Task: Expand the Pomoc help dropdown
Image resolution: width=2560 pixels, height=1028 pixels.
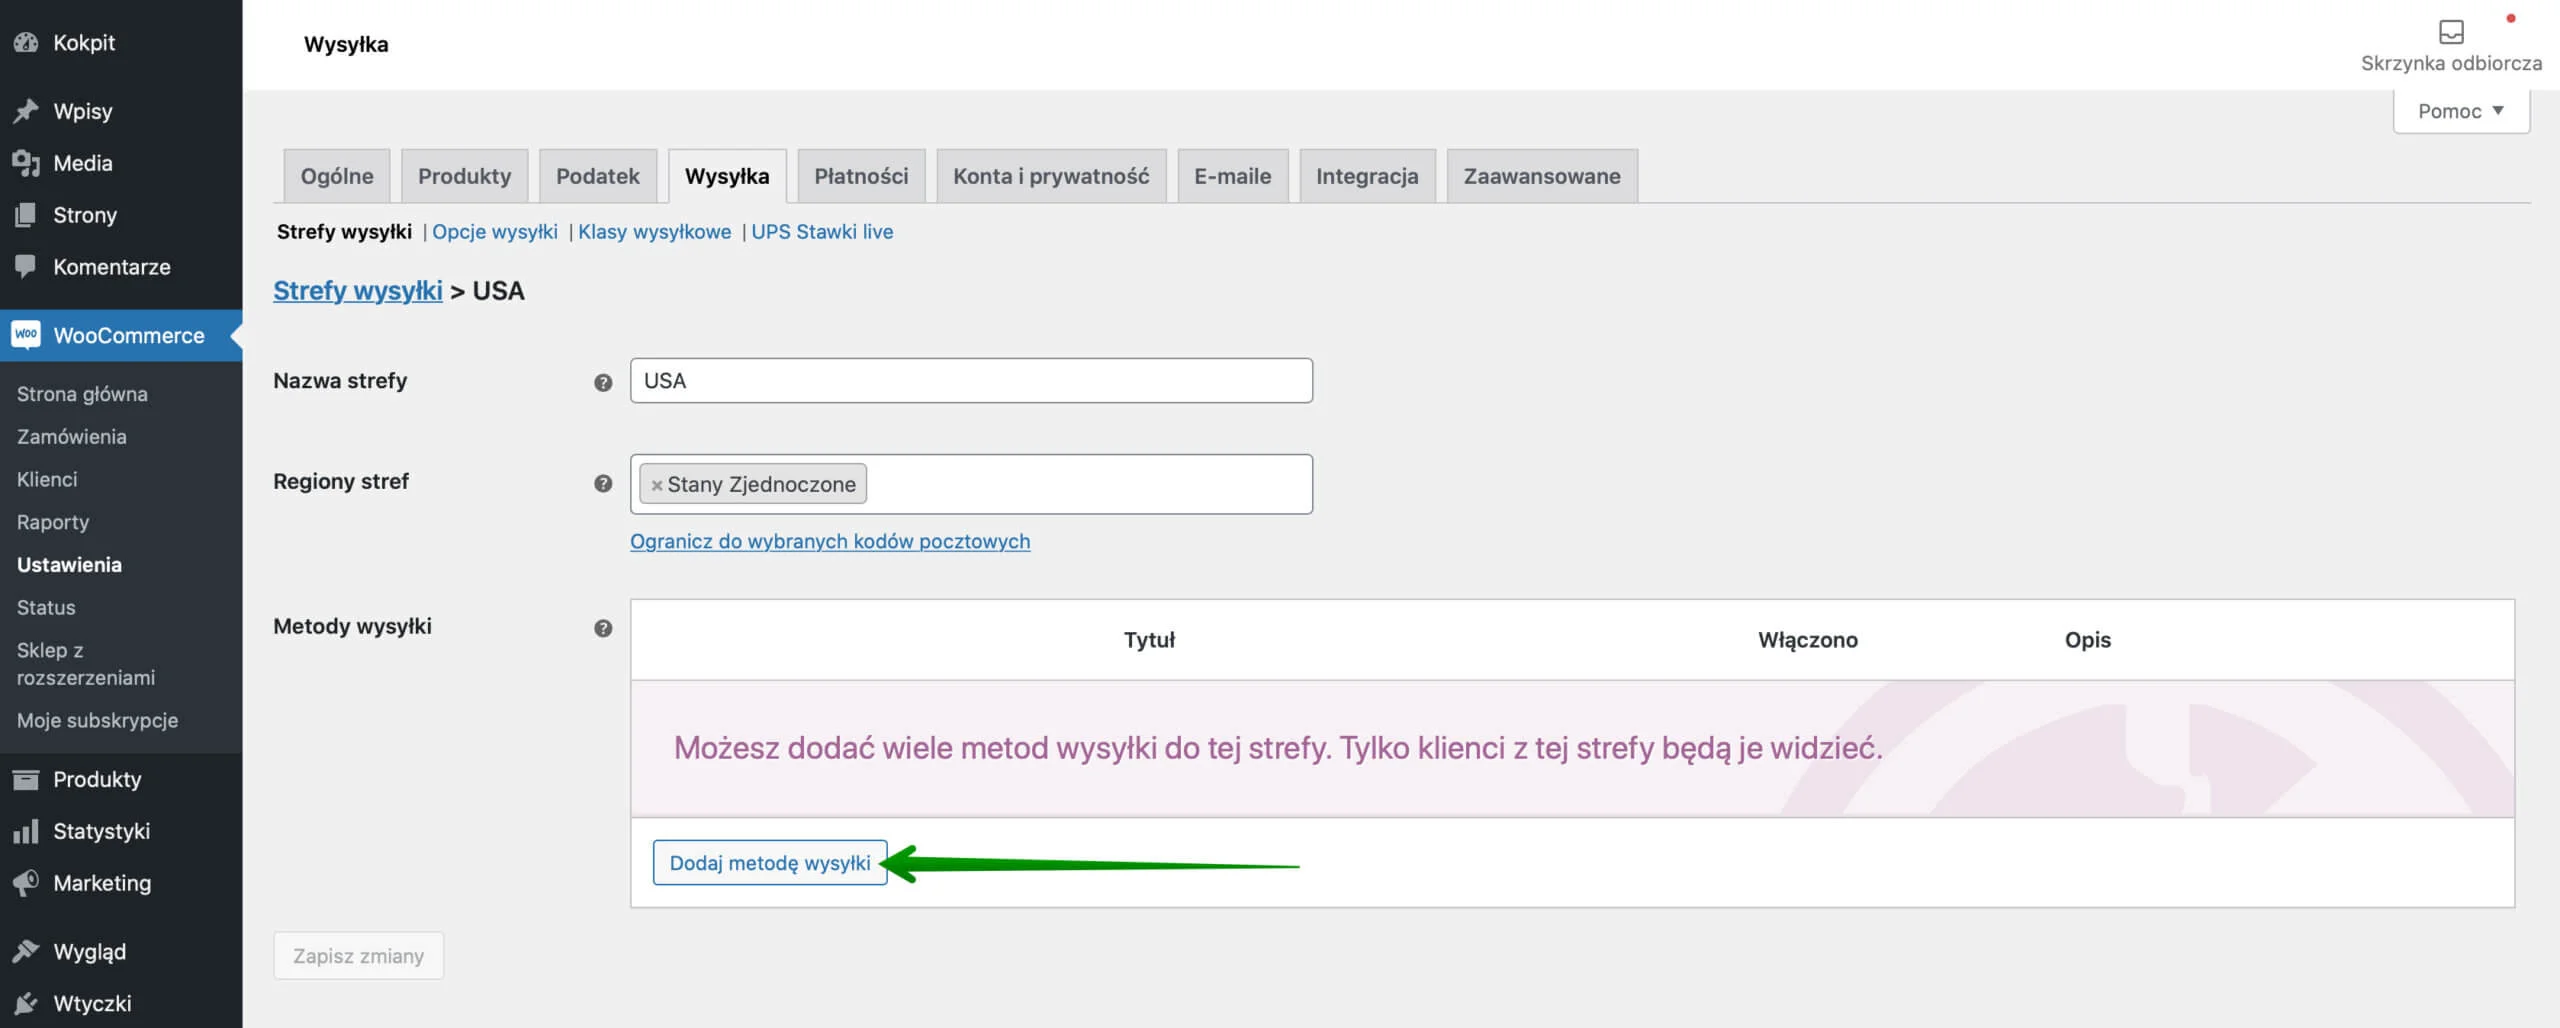Action: [2461, 111]
